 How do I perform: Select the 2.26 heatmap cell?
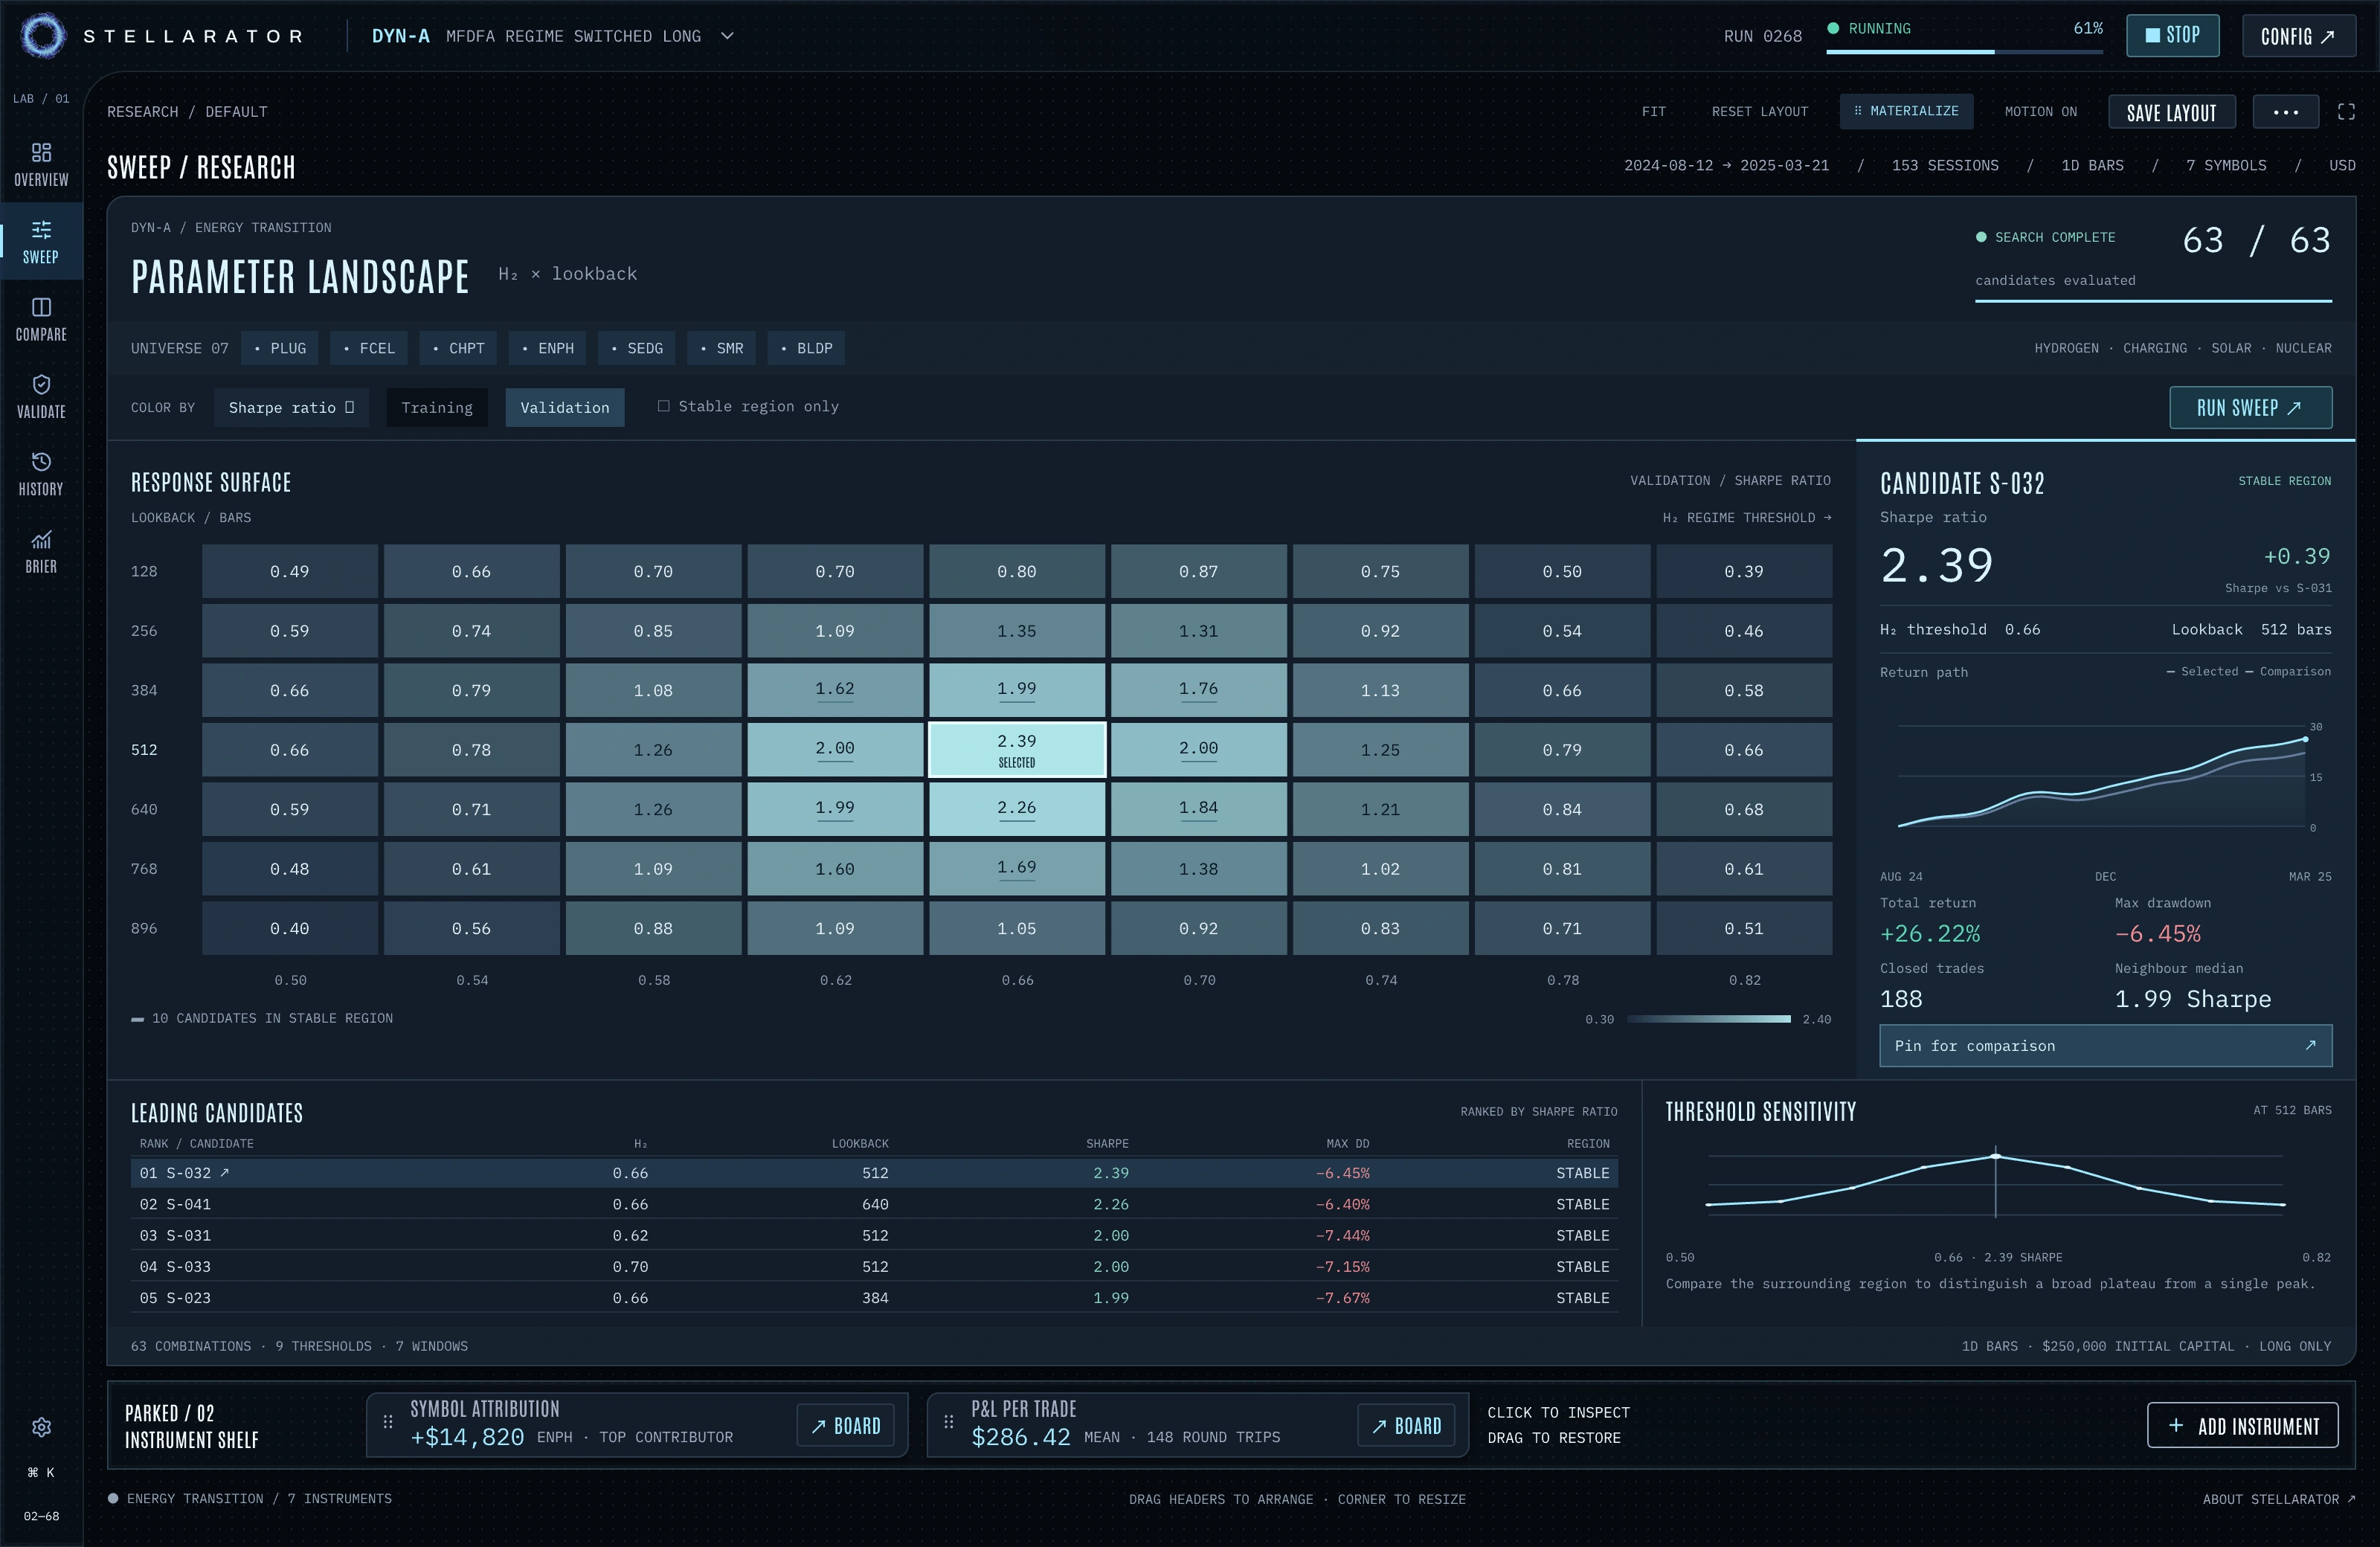[x=1017, y=809]
